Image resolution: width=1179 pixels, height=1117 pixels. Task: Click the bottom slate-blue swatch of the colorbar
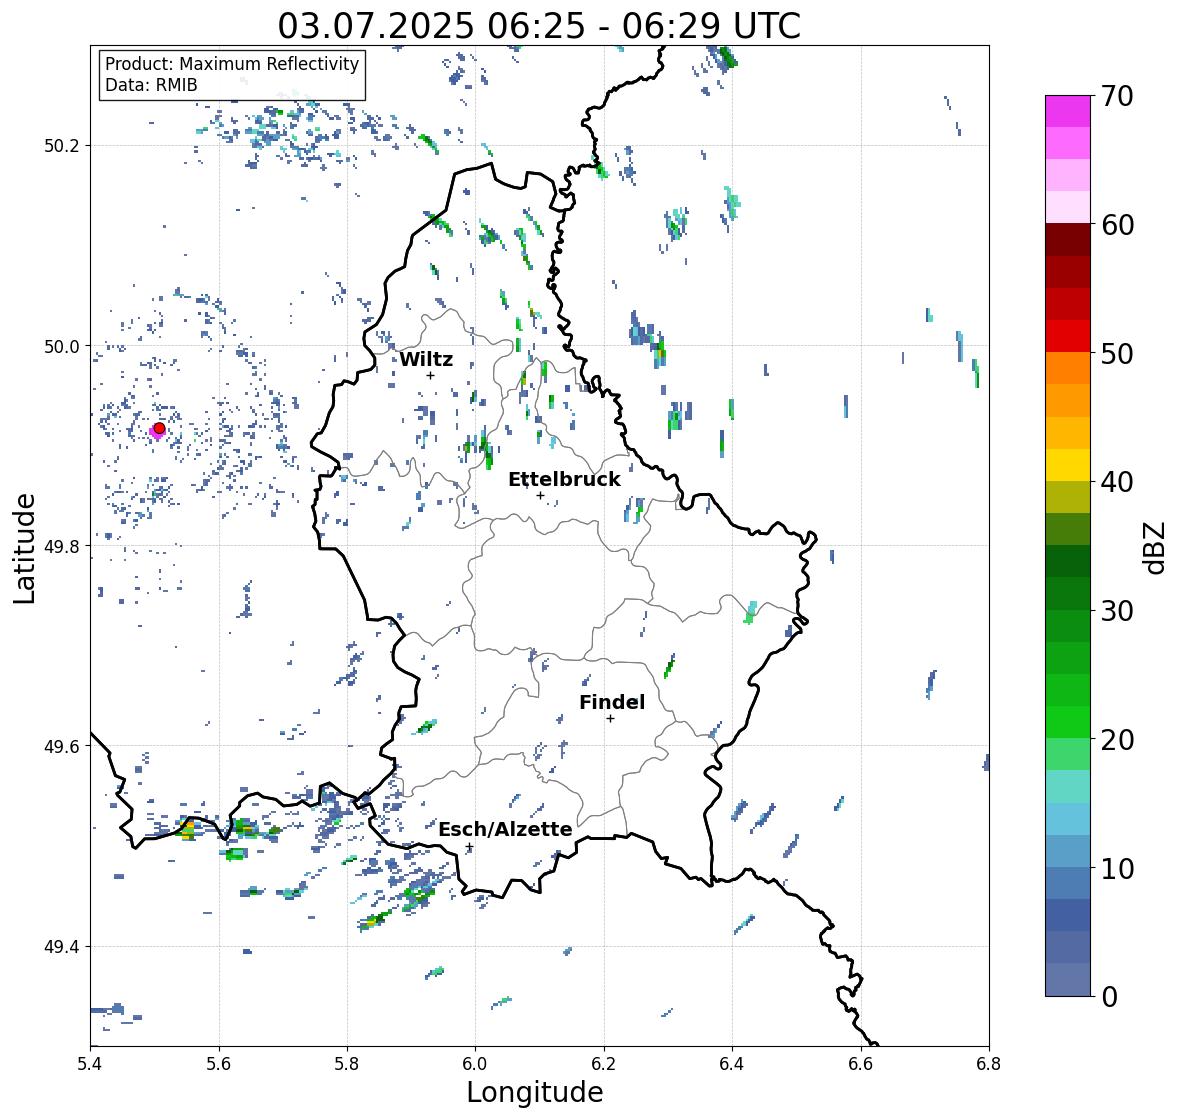coord(1068,980)
